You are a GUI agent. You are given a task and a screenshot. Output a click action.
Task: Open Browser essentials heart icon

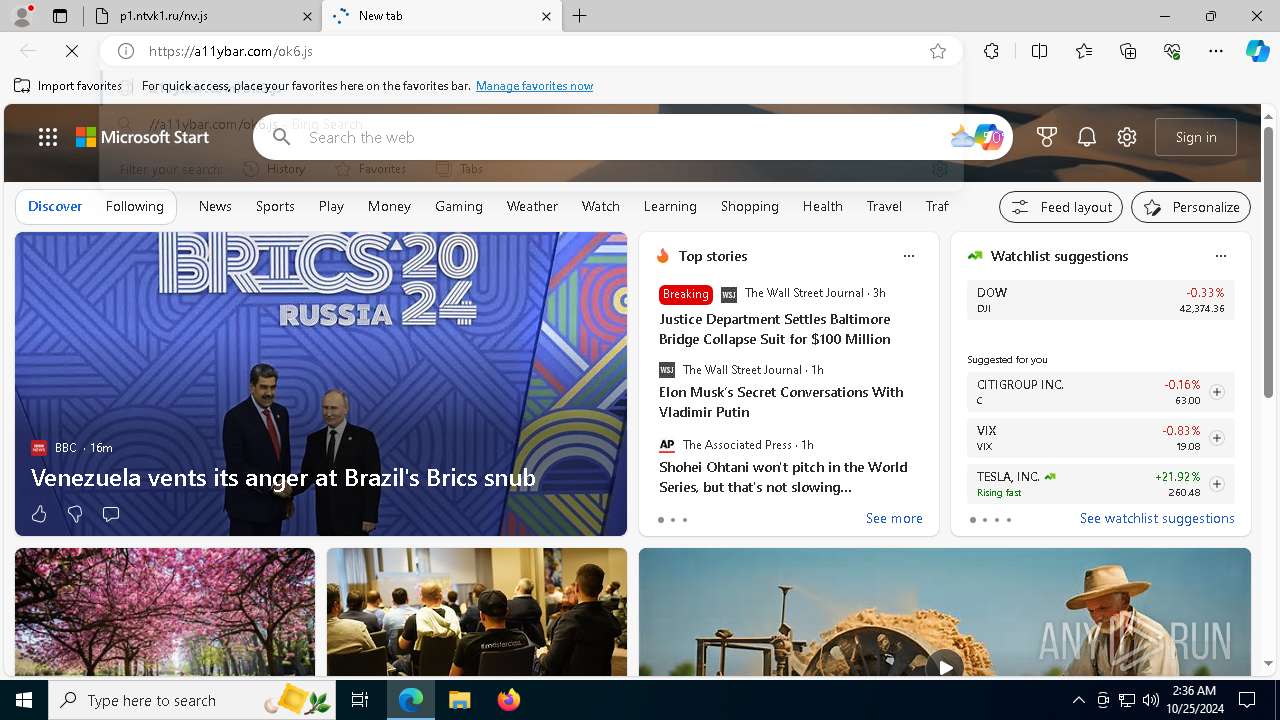coord(1172,51)
